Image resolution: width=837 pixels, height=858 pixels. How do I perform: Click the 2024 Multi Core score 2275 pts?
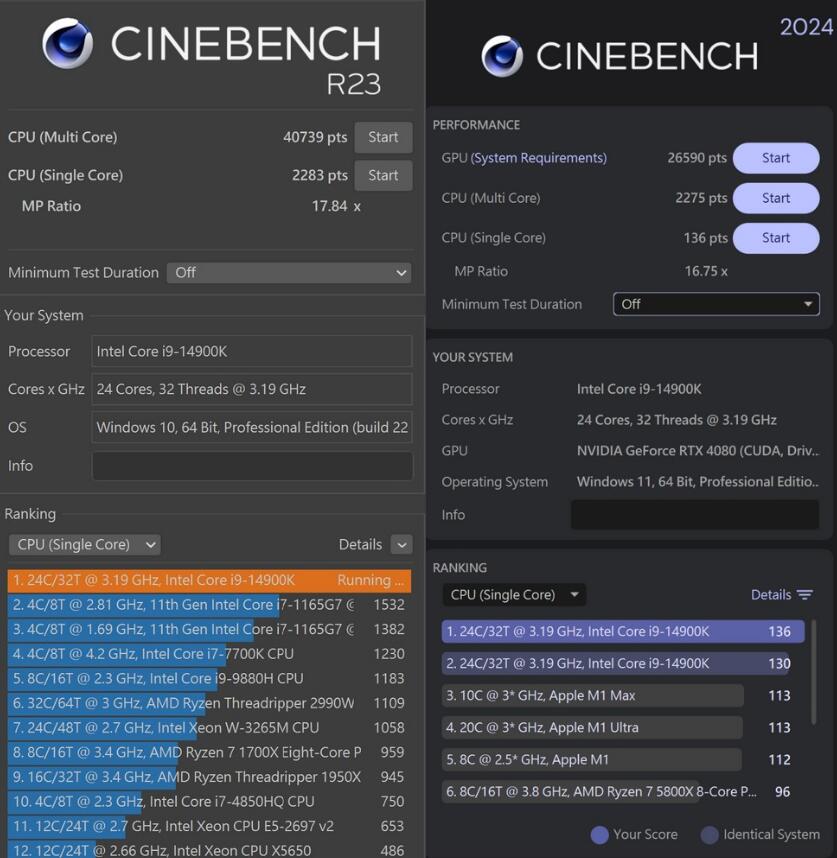coord(701,198)
